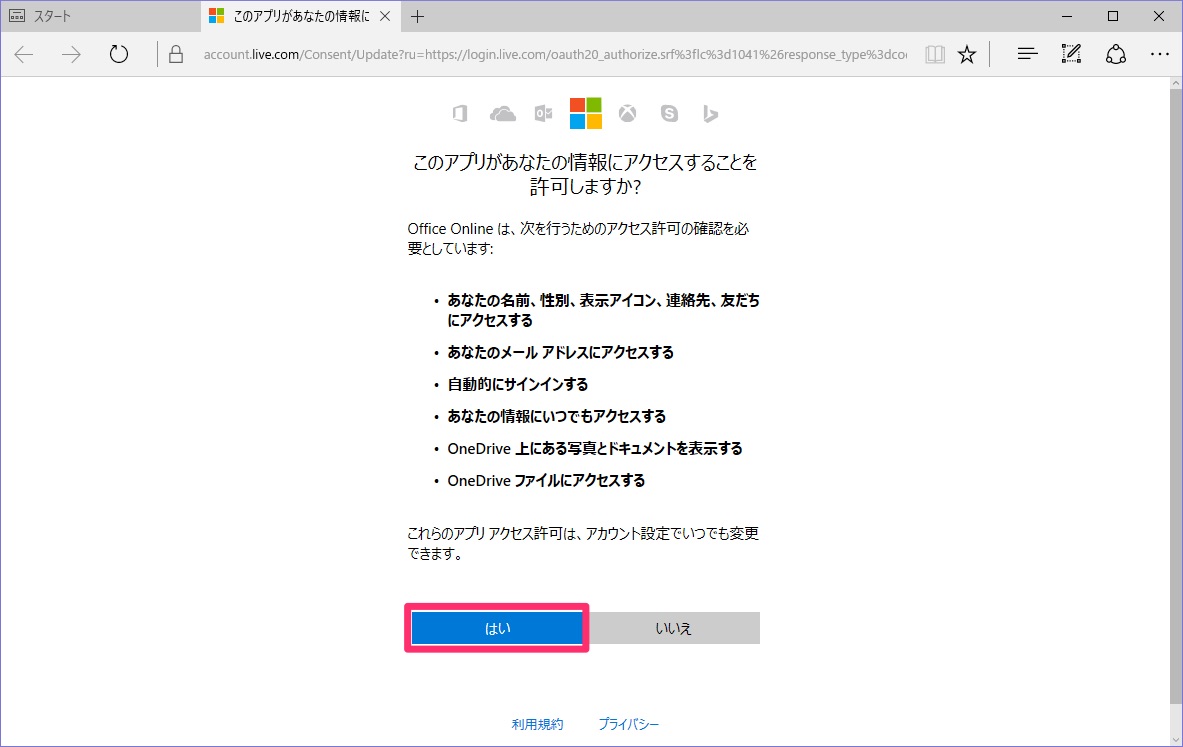Image resolution: width=1183 pixels, height=747 pixels.
Task: Click the Office logo icon
Action: (459, 114)
